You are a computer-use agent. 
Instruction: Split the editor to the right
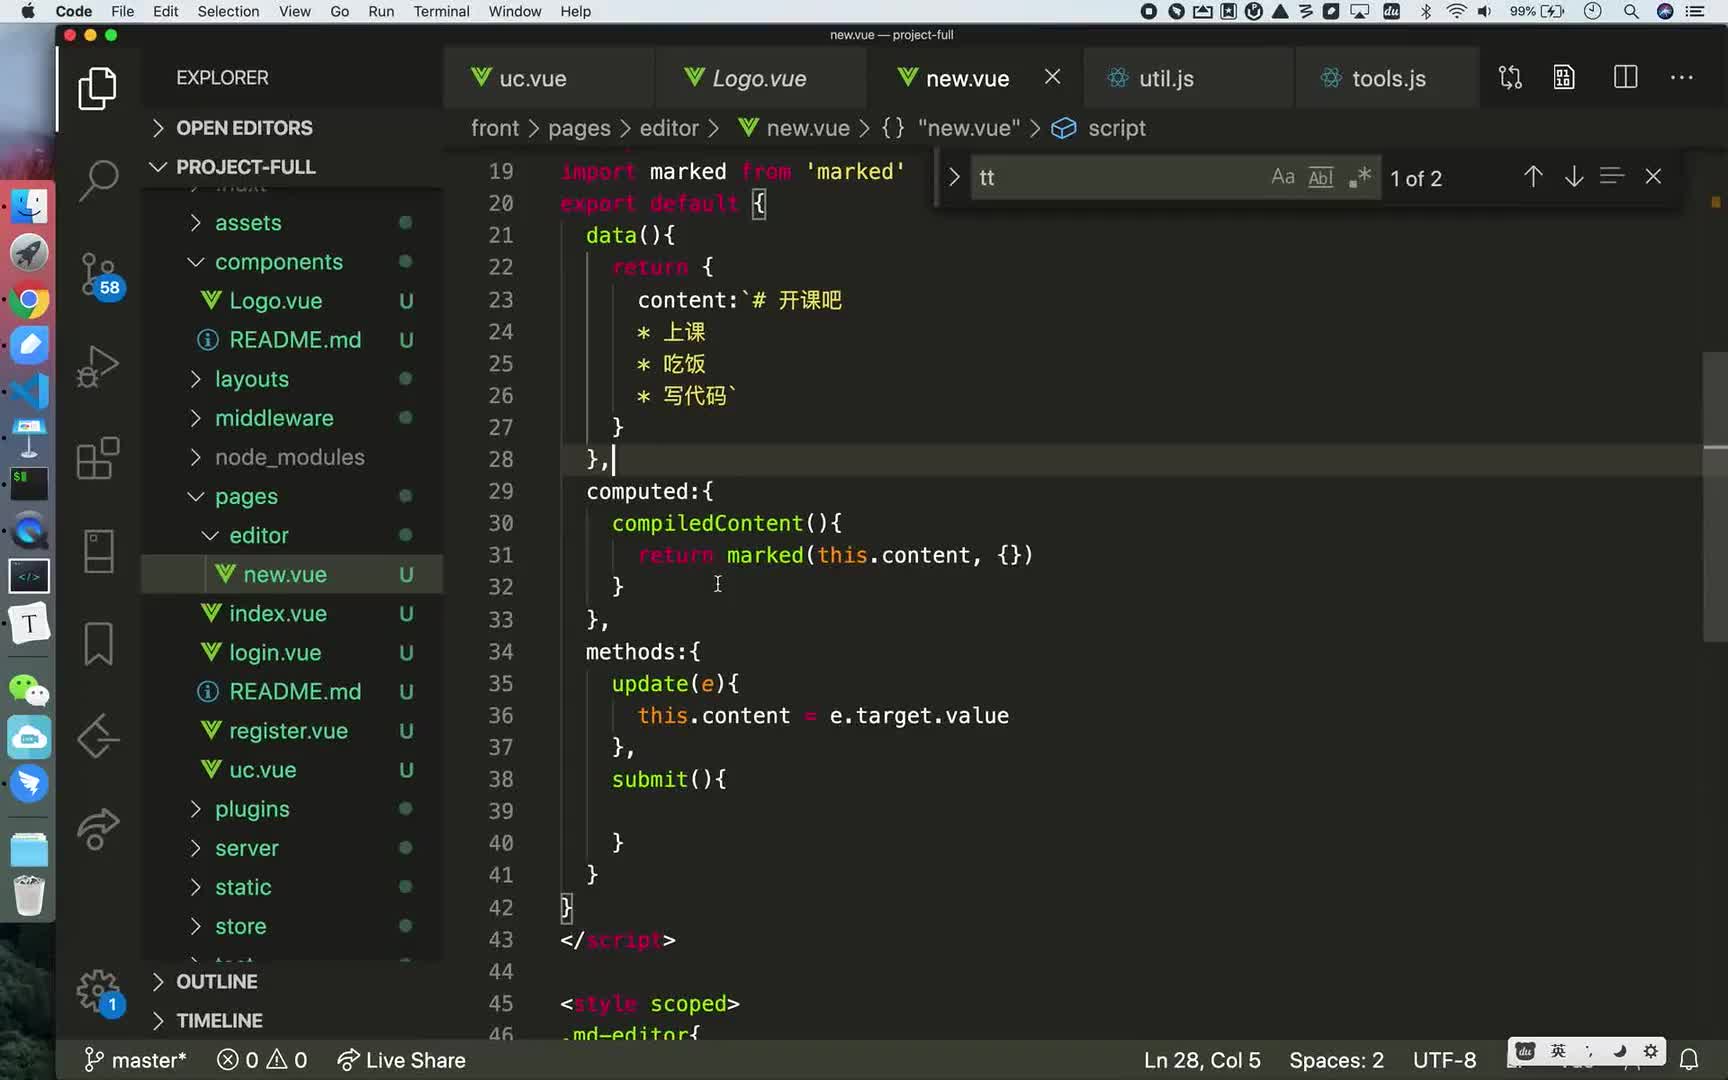tap(1625, 78)
